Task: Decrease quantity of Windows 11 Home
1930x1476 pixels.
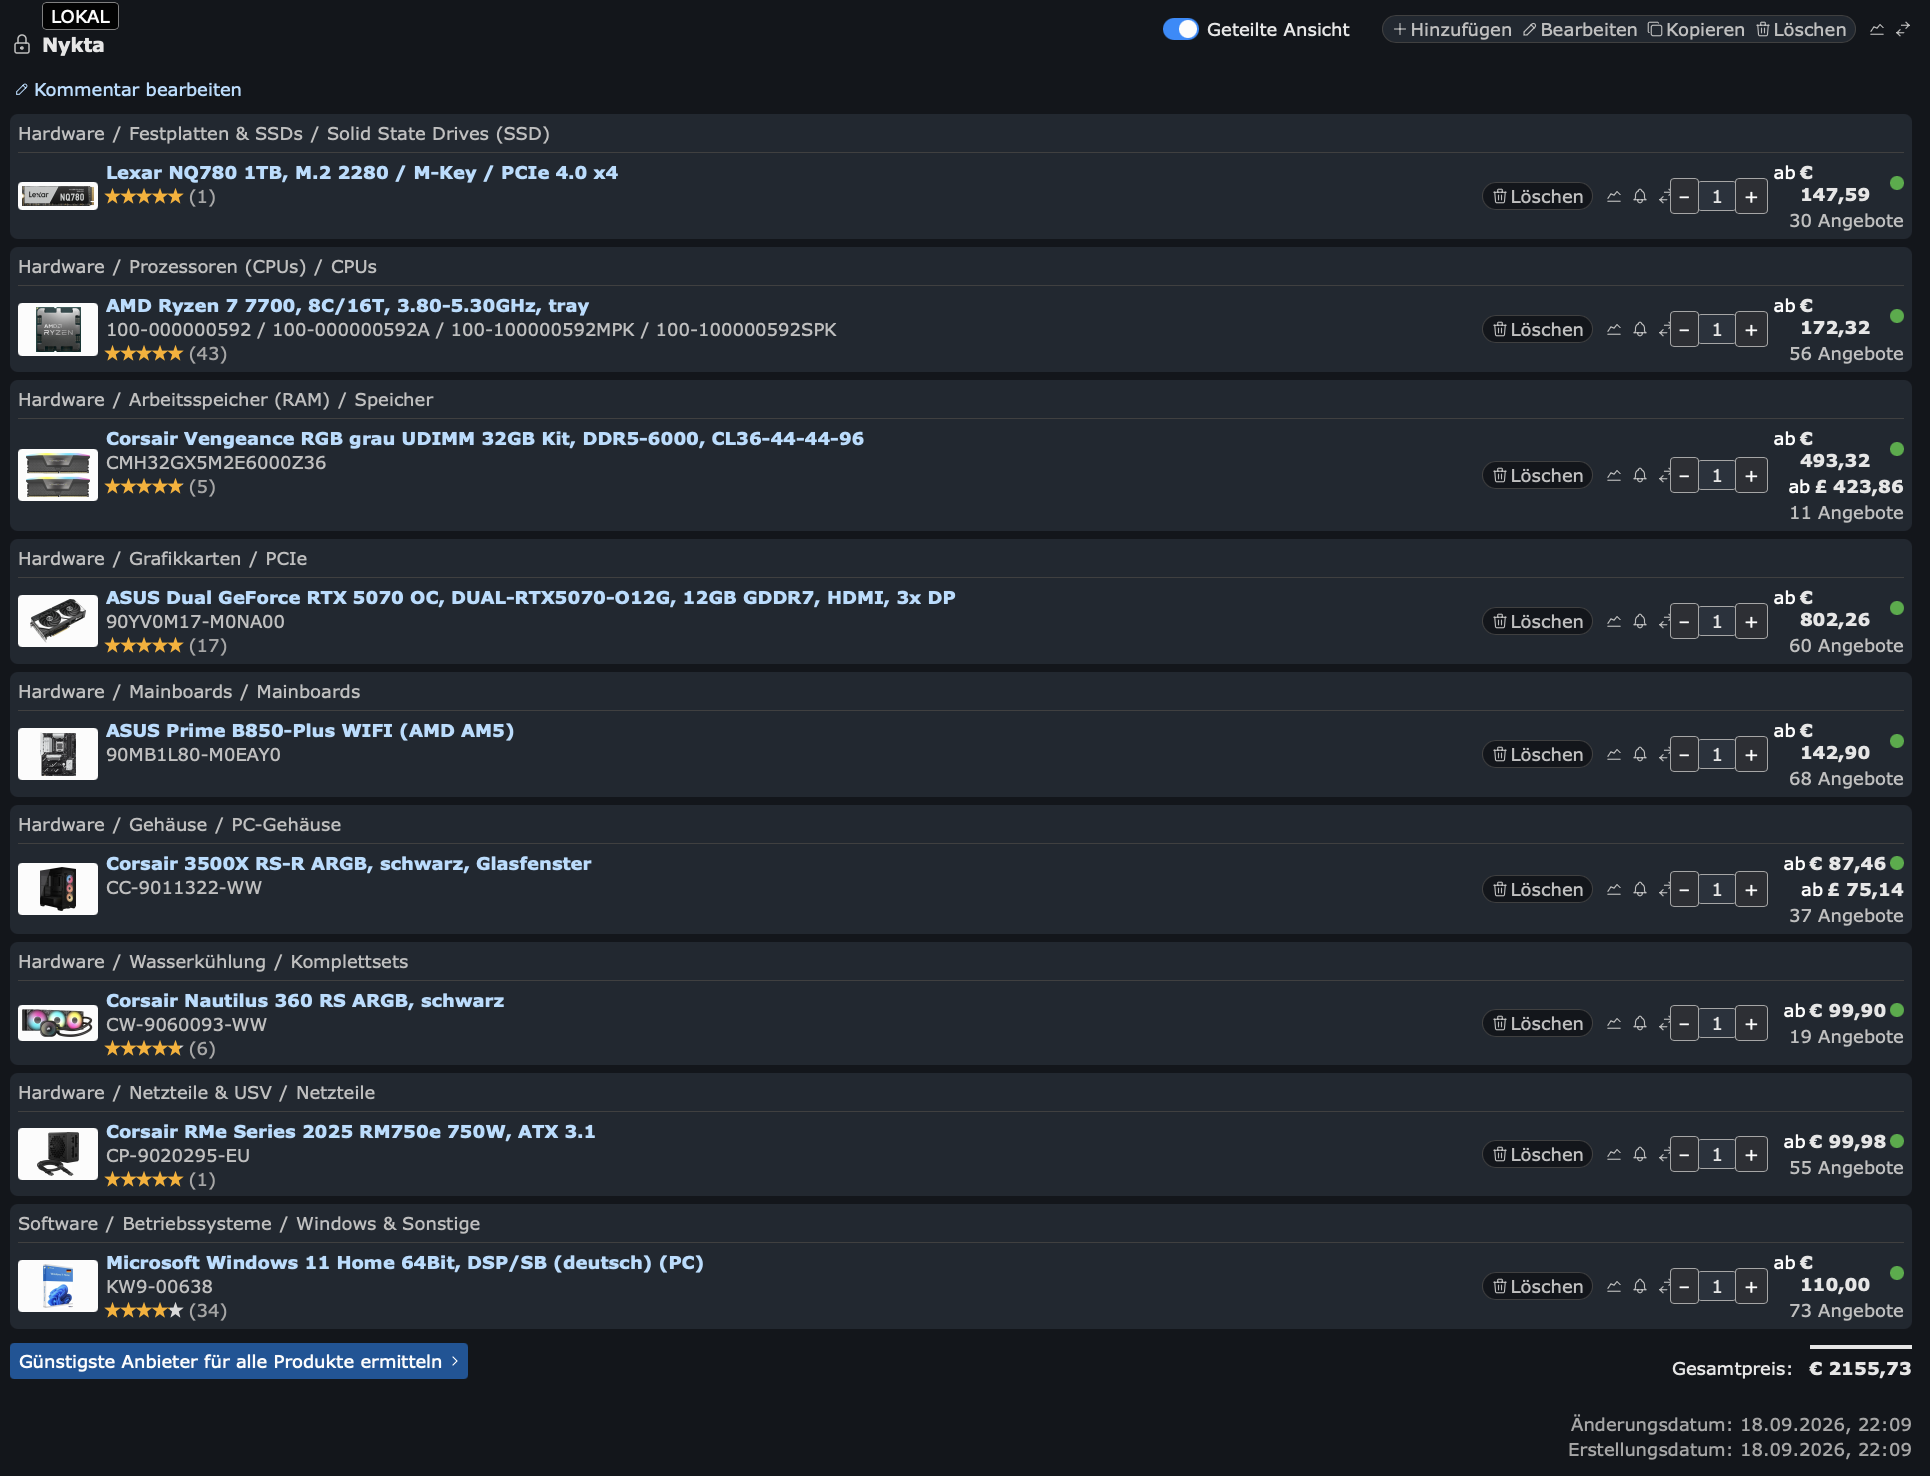Action: point(1685,1287)
